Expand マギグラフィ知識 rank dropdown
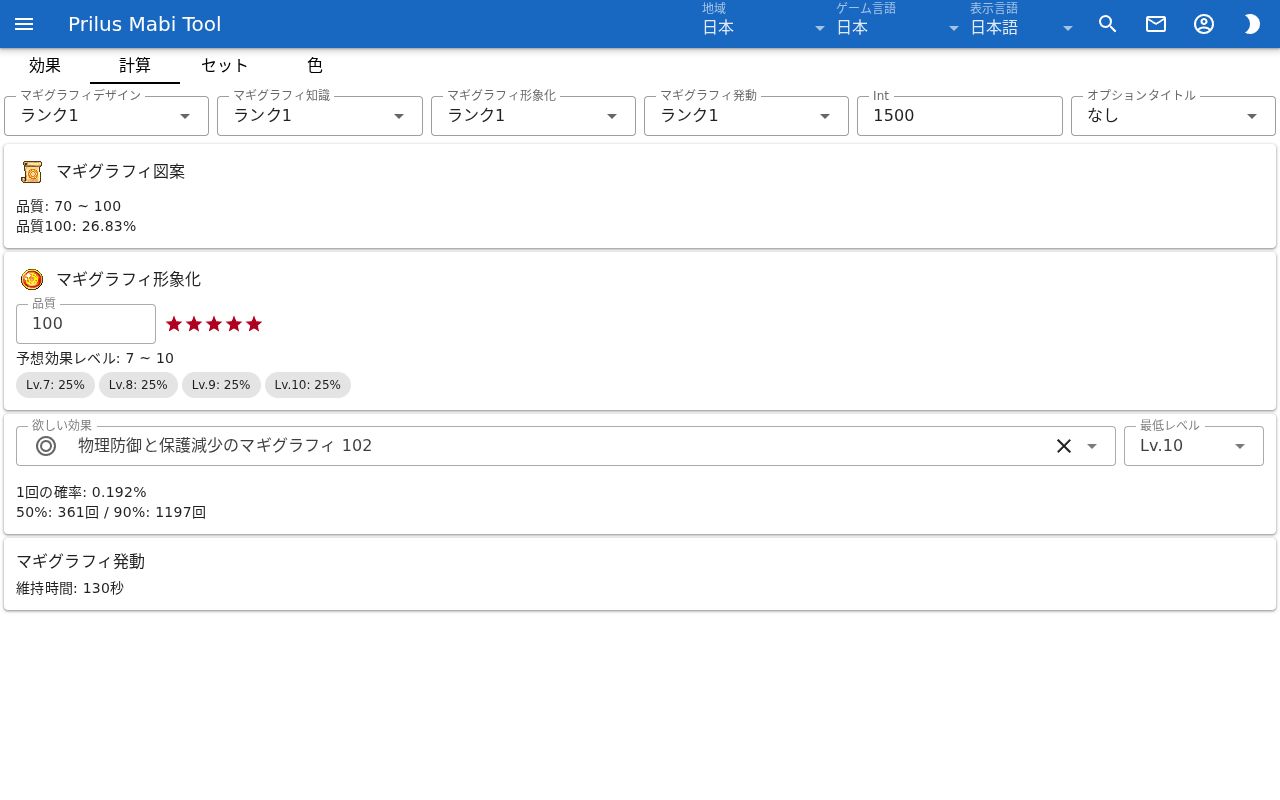The height and width of the screenshot is (800, 1280). 320,116
